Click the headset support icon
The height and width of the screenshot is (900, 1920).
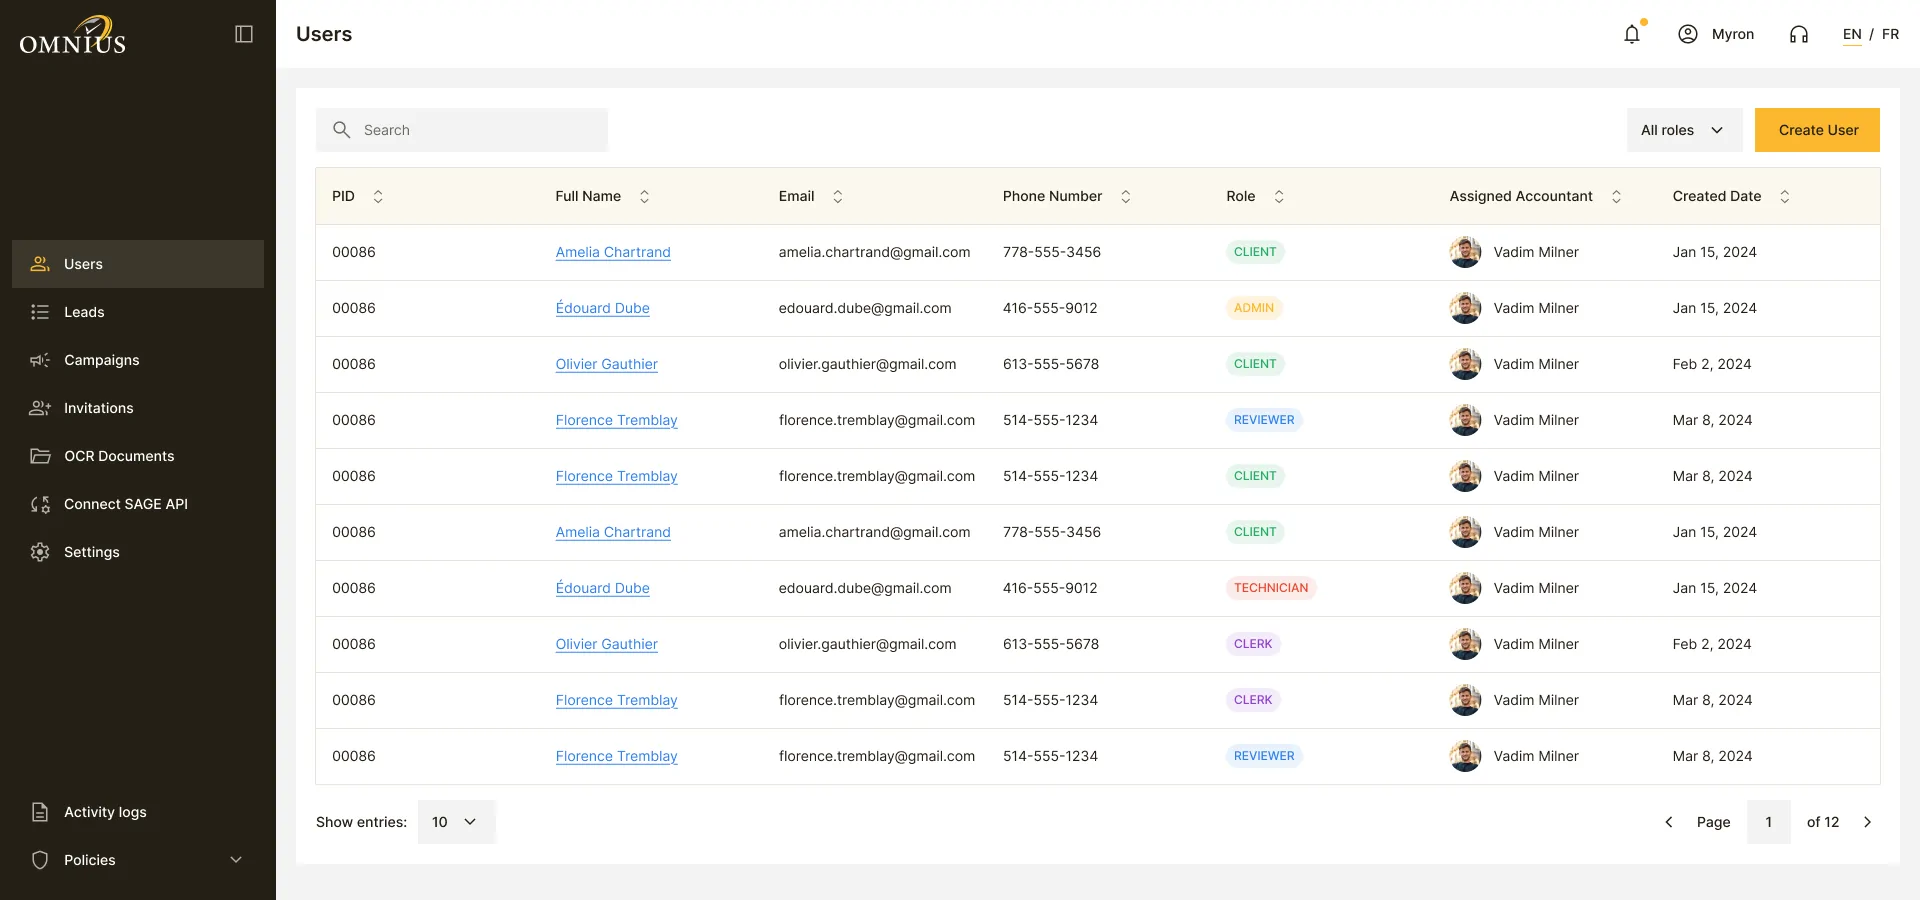tap(1799, 34)
